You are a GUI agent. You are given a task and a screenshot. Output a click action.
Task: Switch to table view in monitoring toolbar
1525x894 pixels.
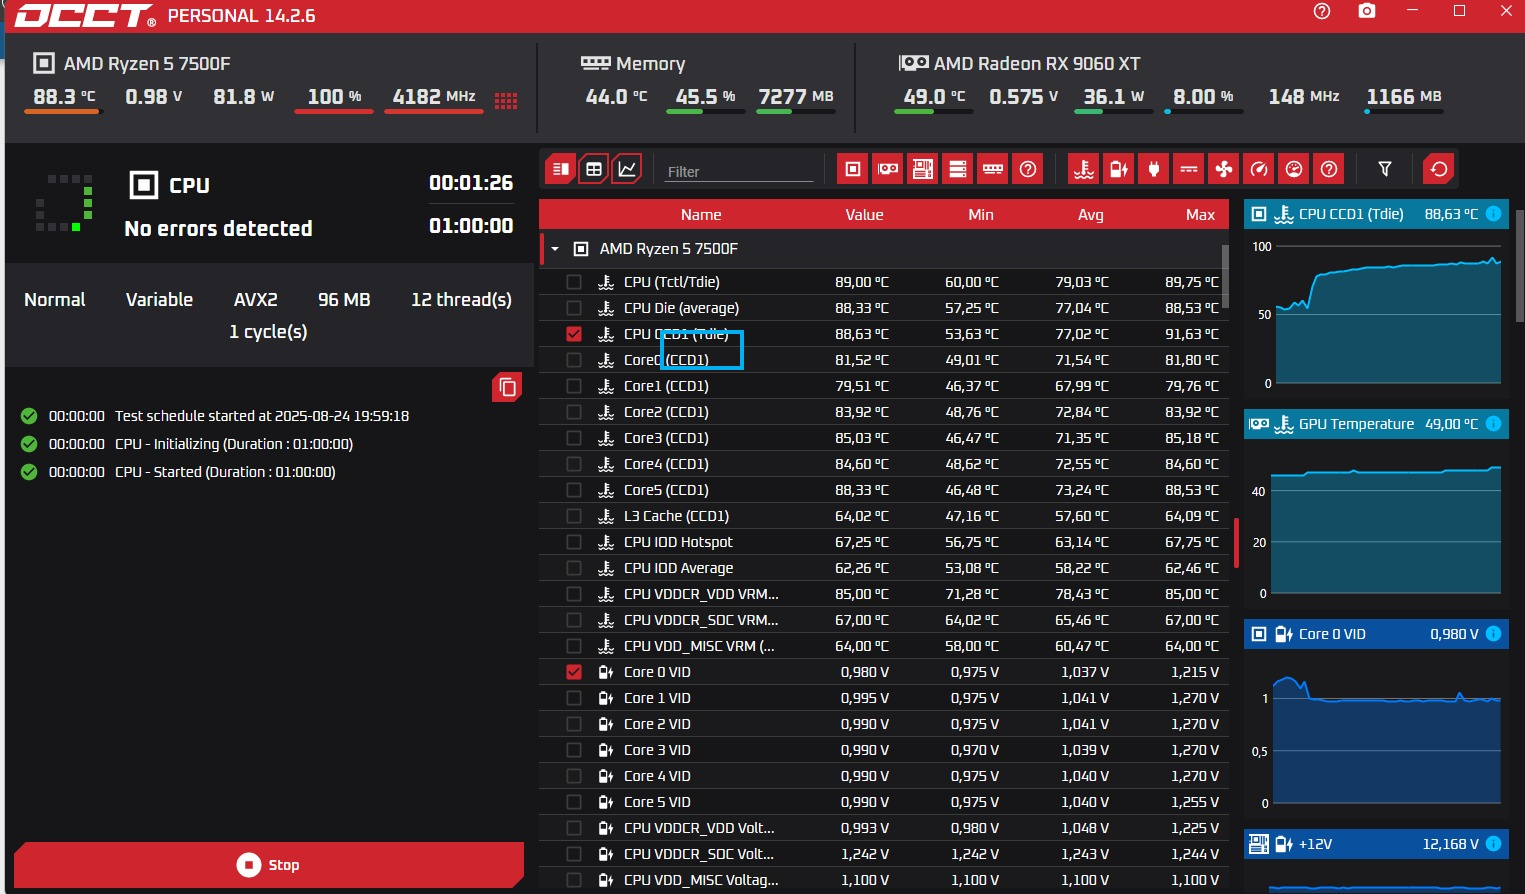pos(594,169)
